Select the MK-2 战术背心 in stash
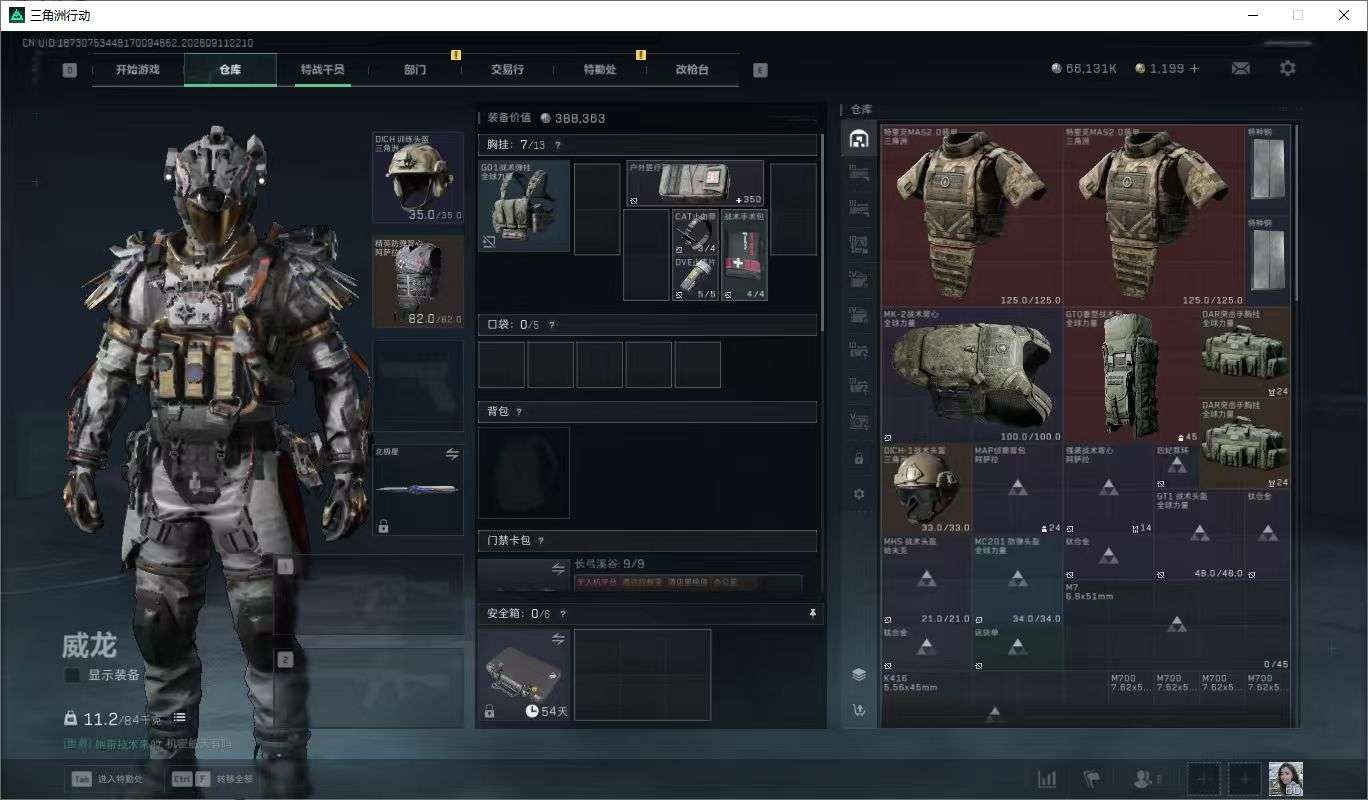Viewport: 1368px width, 800px height. click(x=972, y=375)
